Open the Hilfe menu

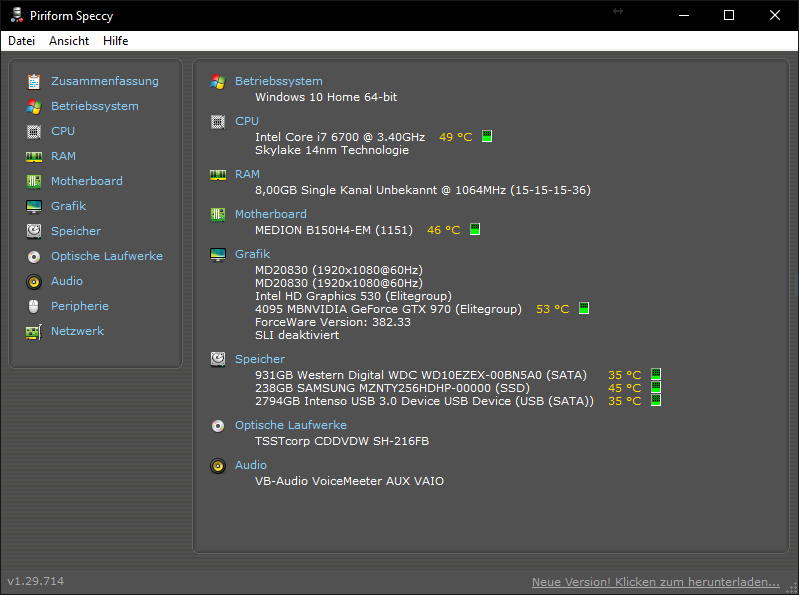pos(116,41)
